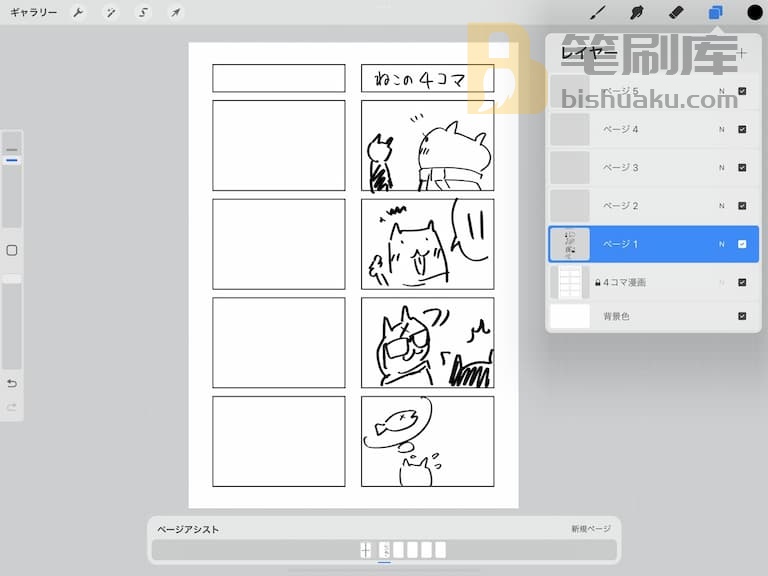Viewport: 768px width, 576px height.
Task: Select the Eraser tool
Action: point(676,13)
